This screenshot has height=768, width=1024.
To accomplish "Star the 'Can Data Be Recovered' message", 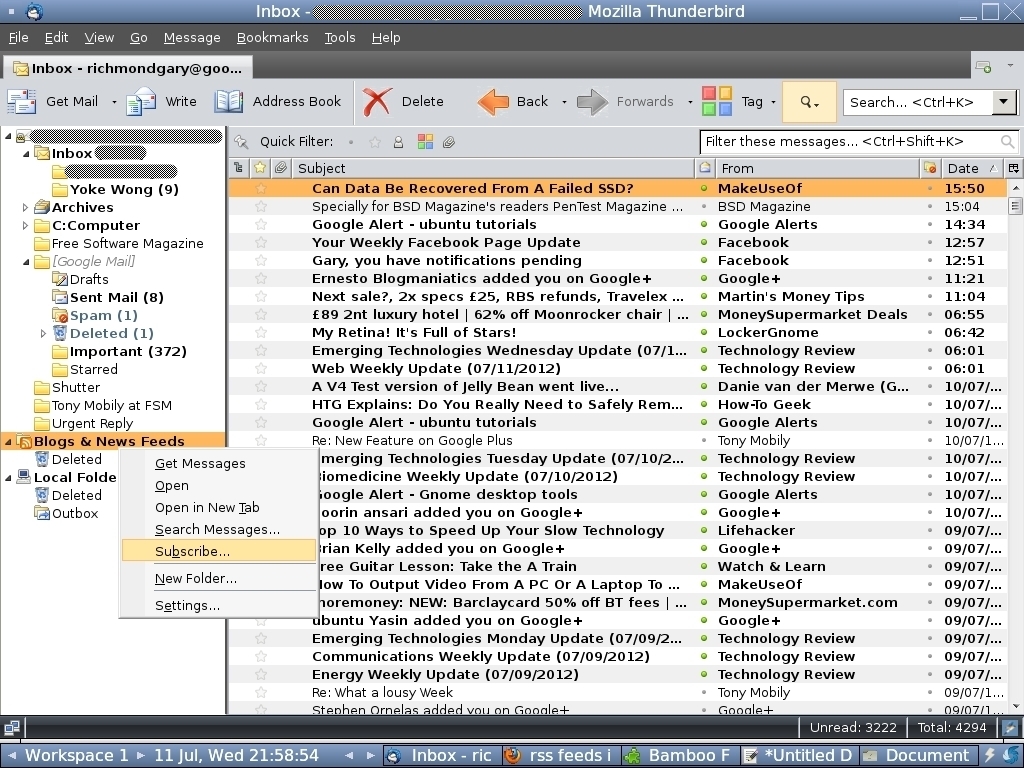I will [x=261, y=189].
